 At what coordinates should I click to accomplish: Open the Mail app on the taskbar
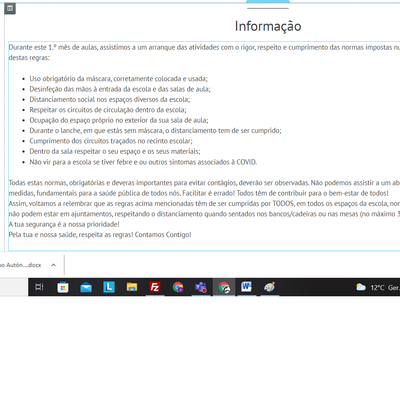click(86, 287)
